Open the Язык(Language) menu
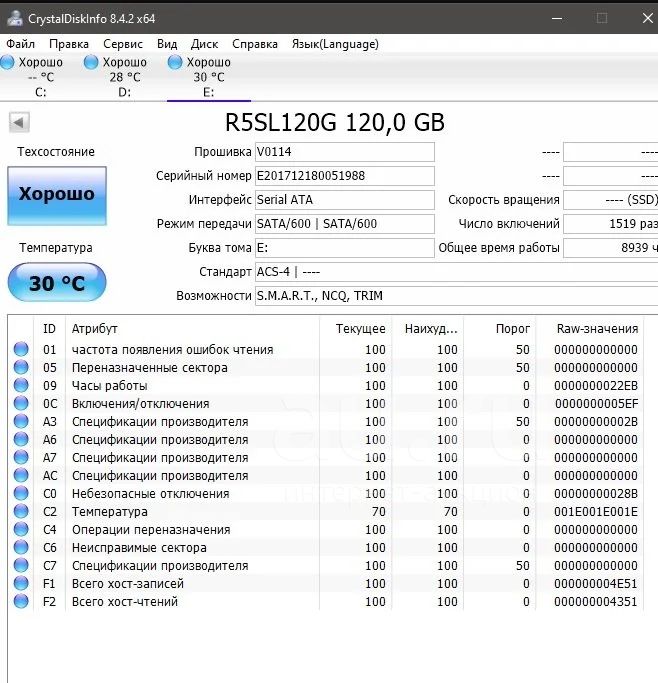 pyautogui.click(x=335, y=44)
